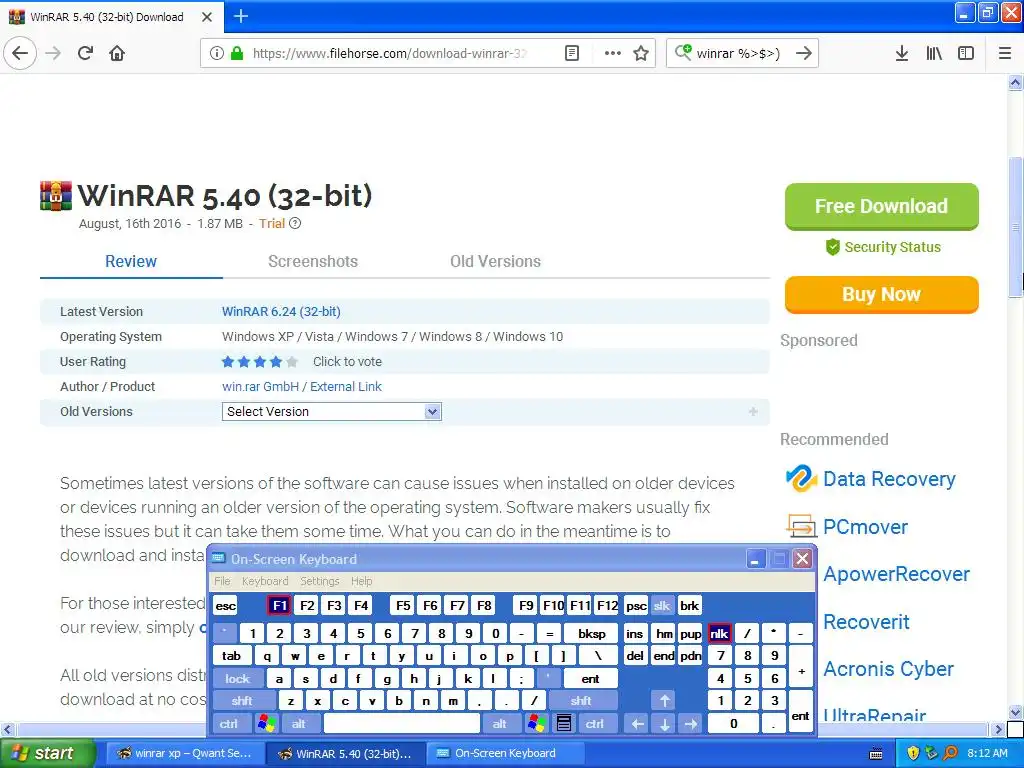This screenshot has width=1024, height=768.
Task: Open the Settings menu of On-Screen Keyboard
Action: 319,581
